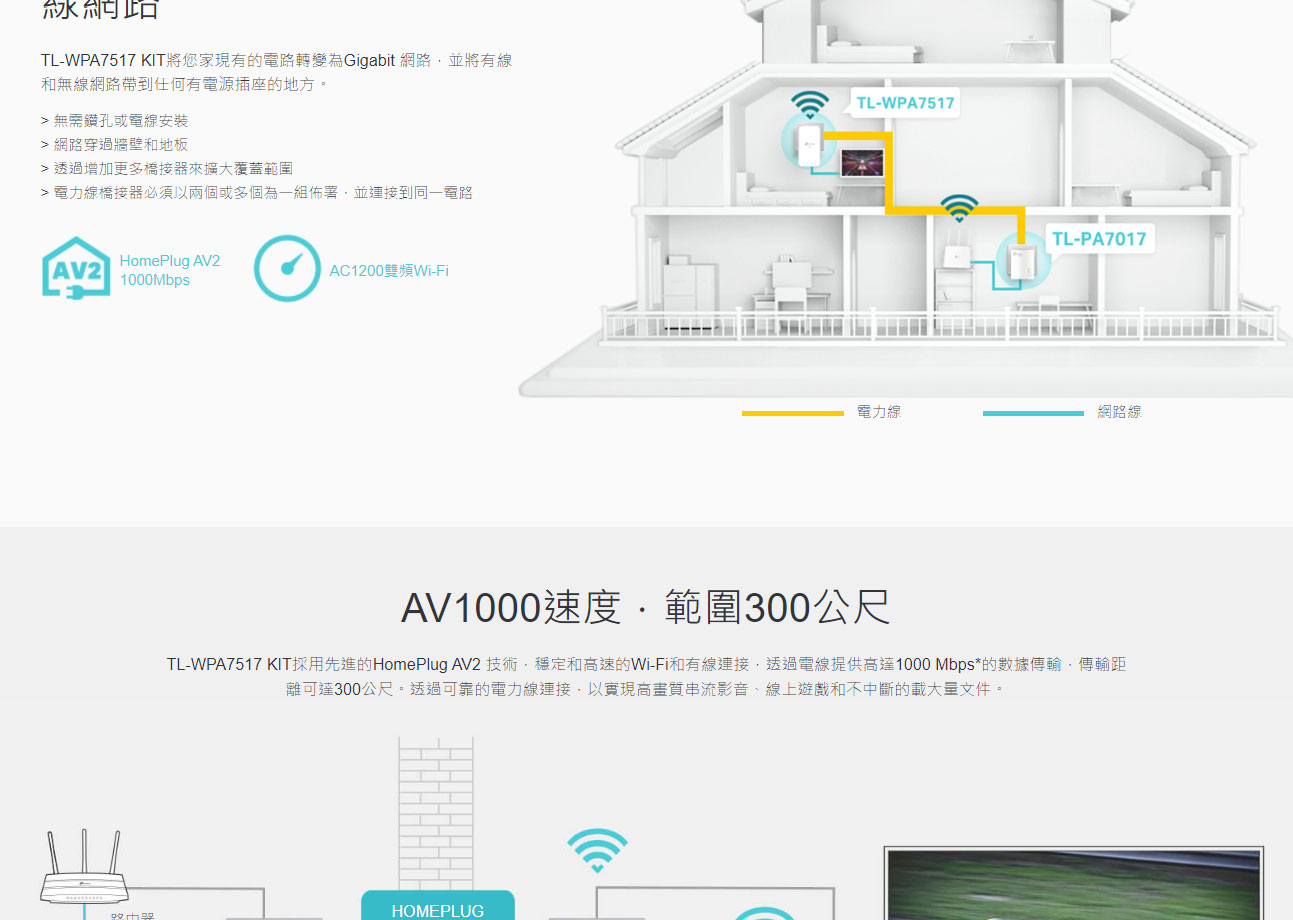Click the Wi-Fi icon above TL-WPA7517 adapter

[x=810, y=104]
